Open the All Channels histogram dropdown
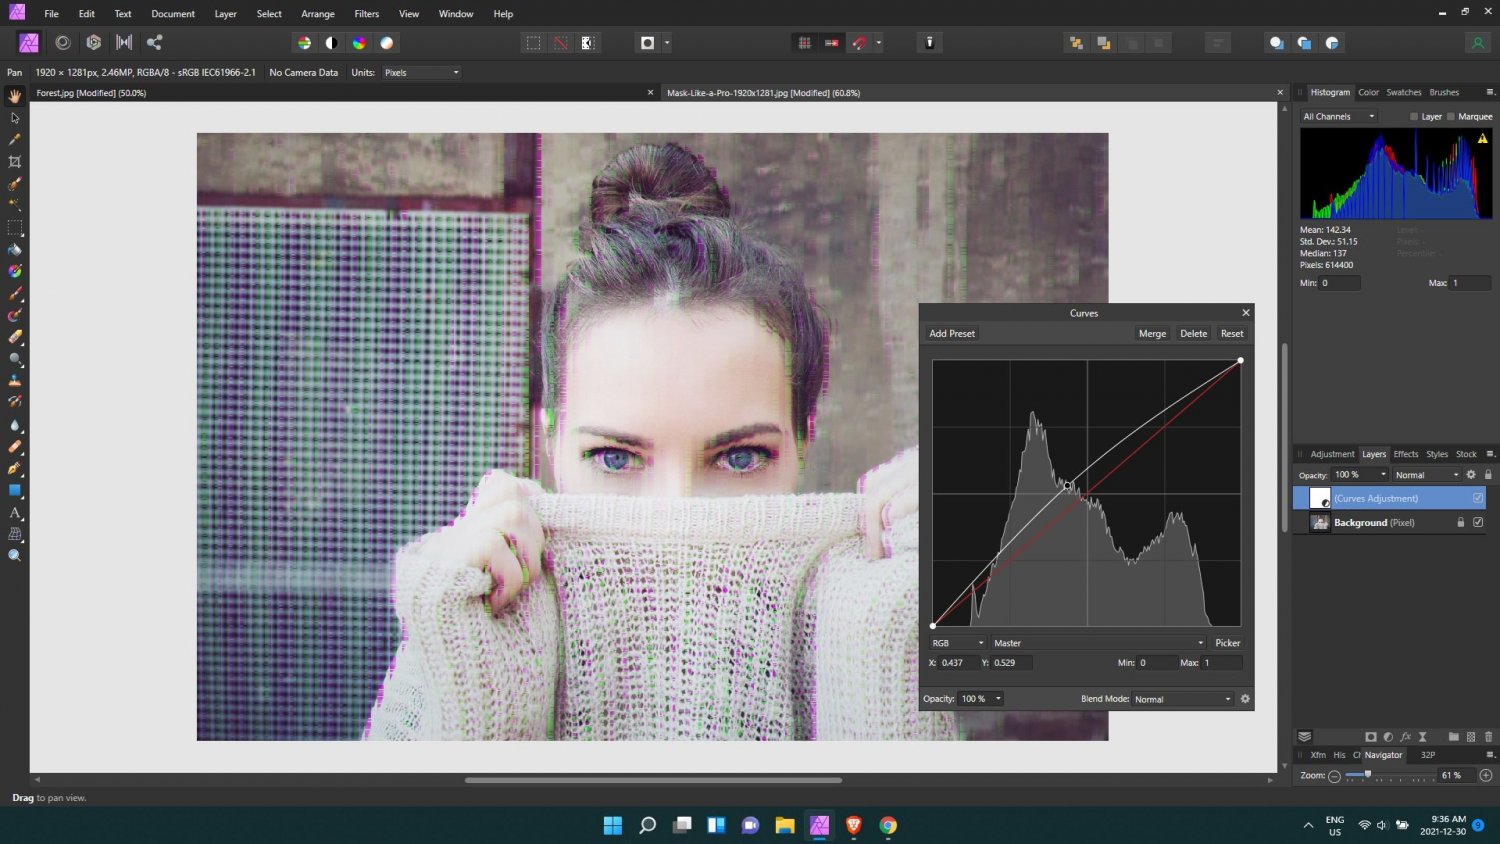 [1338, 117]
